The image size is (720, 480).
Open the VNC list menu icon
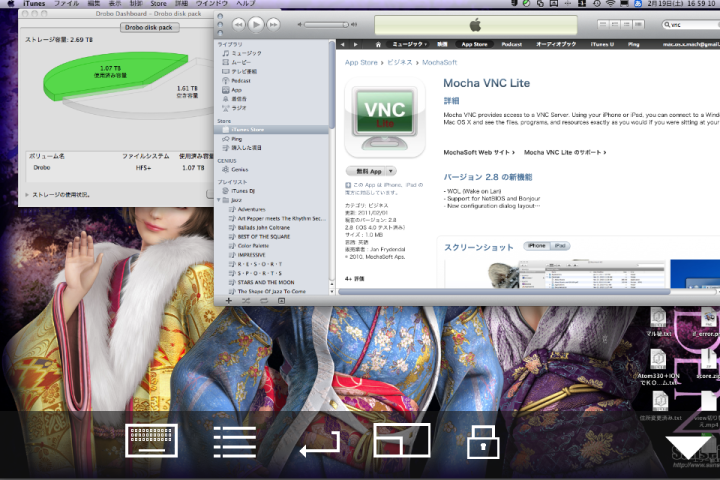(235, 441)
